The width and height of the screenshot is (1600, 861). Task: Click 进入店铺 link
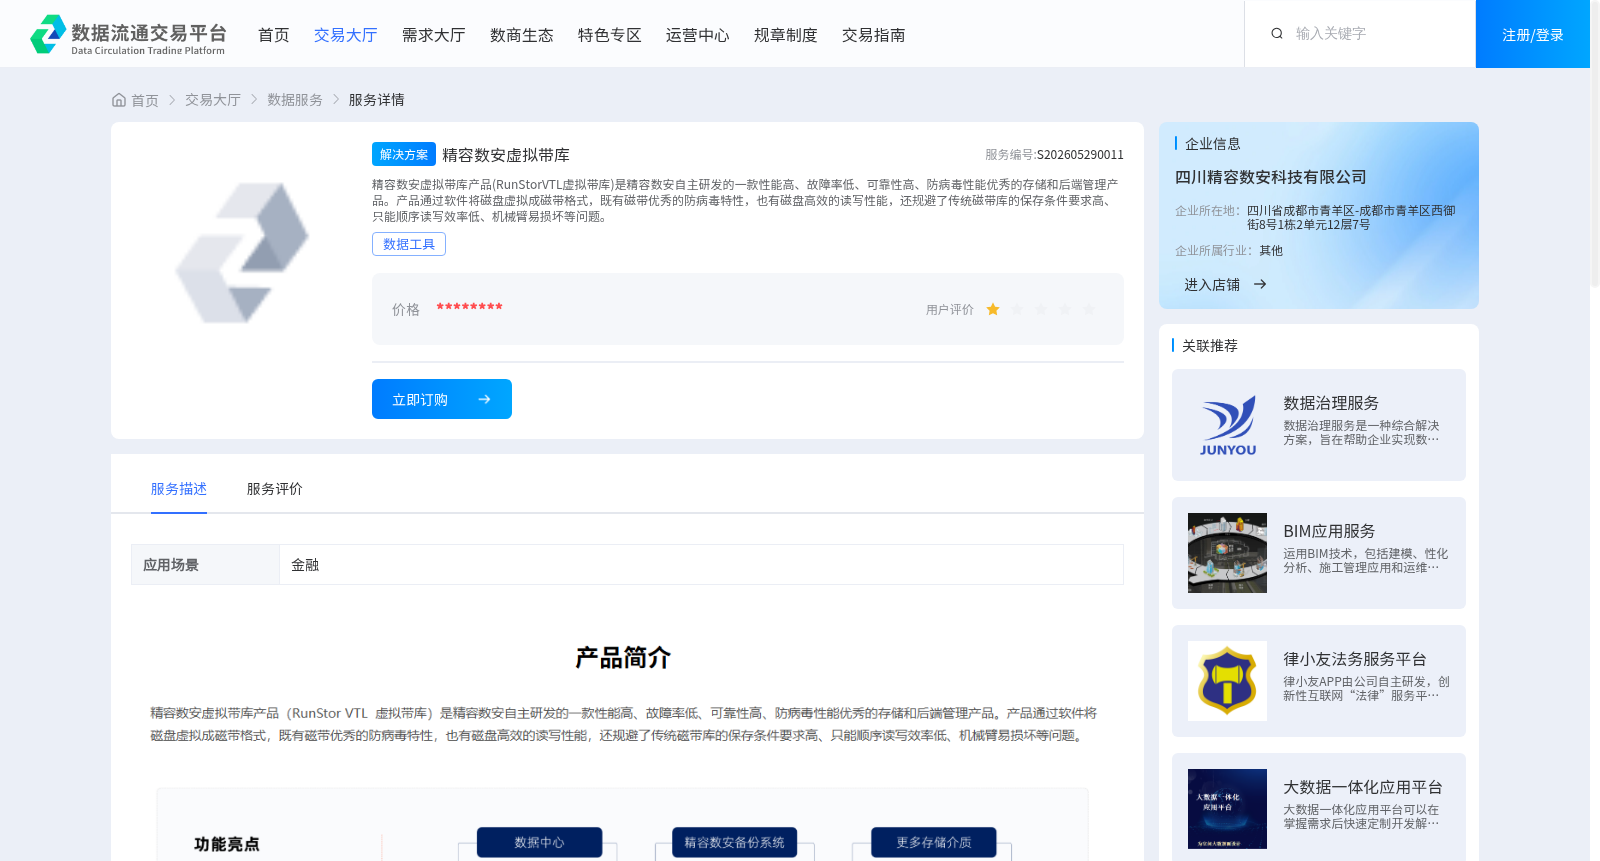coord(1212,285)
